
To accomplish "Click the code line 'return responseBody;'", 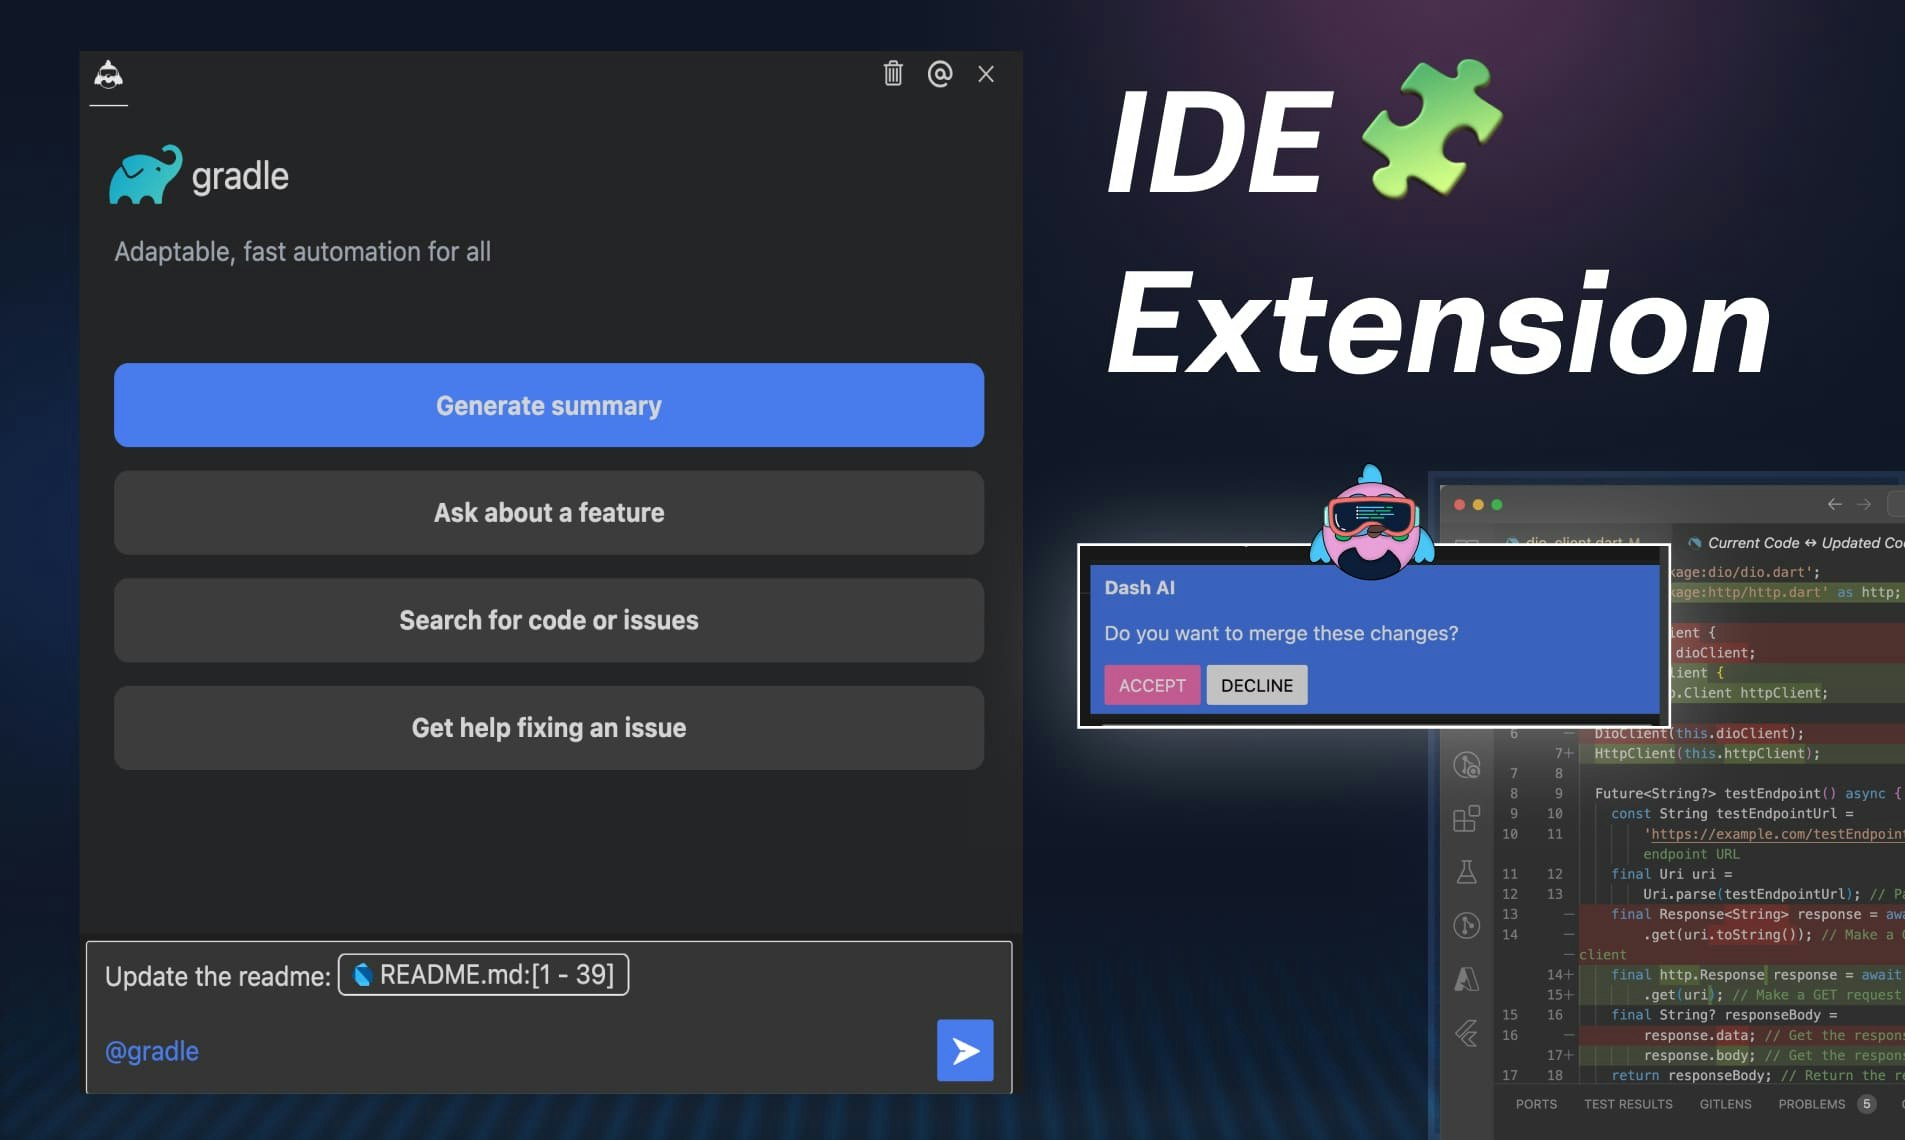I will [1691, 1075].
